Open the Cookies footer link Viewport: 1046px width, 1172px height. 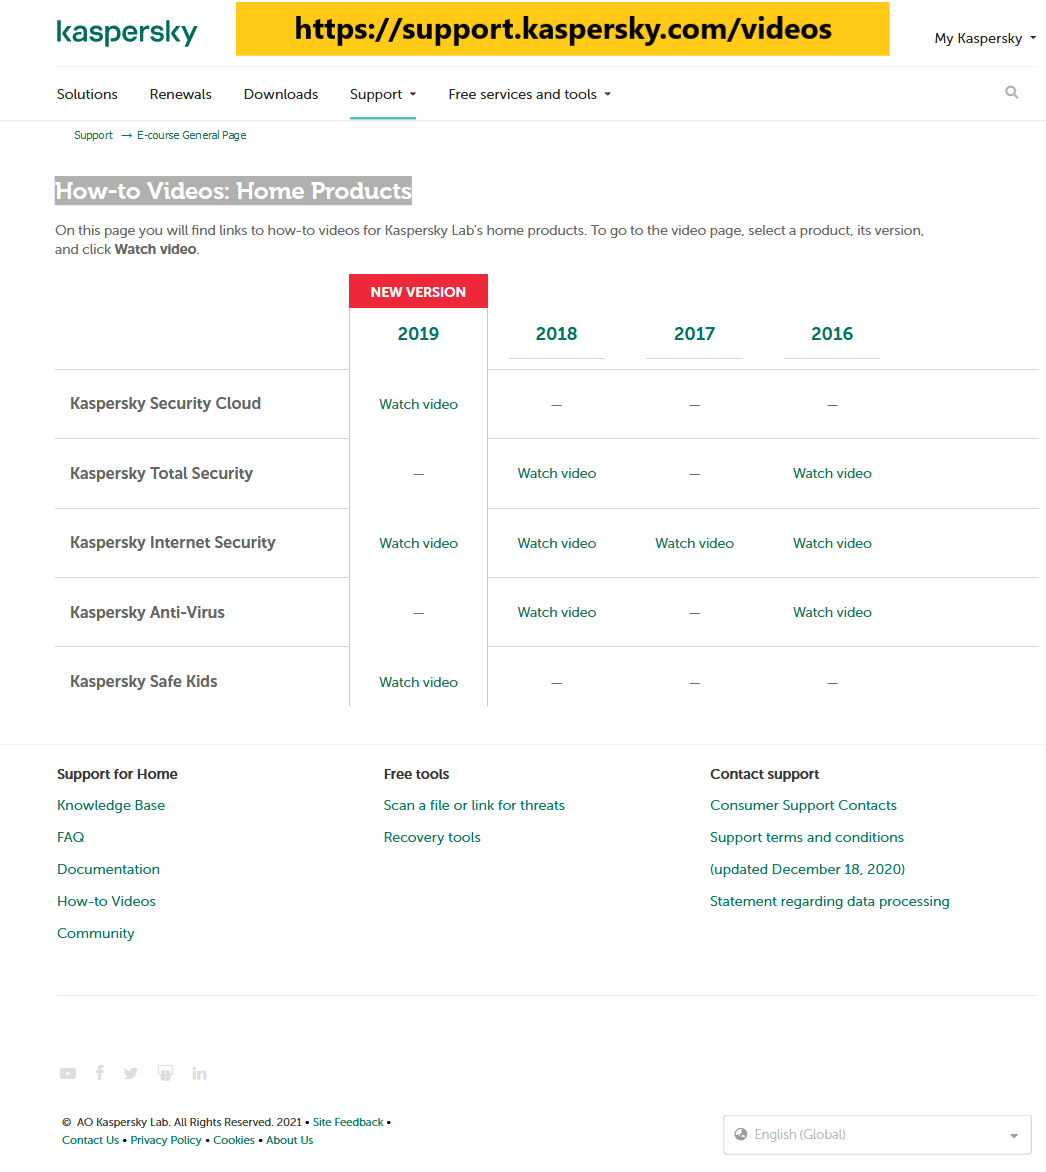tap(234, 1140)
